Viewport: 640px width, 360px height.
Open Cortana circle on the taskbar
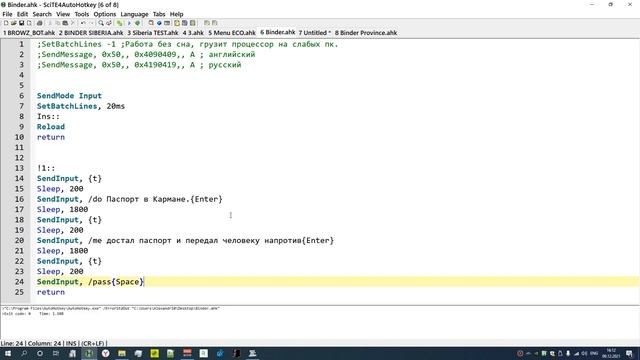[40, 353]
